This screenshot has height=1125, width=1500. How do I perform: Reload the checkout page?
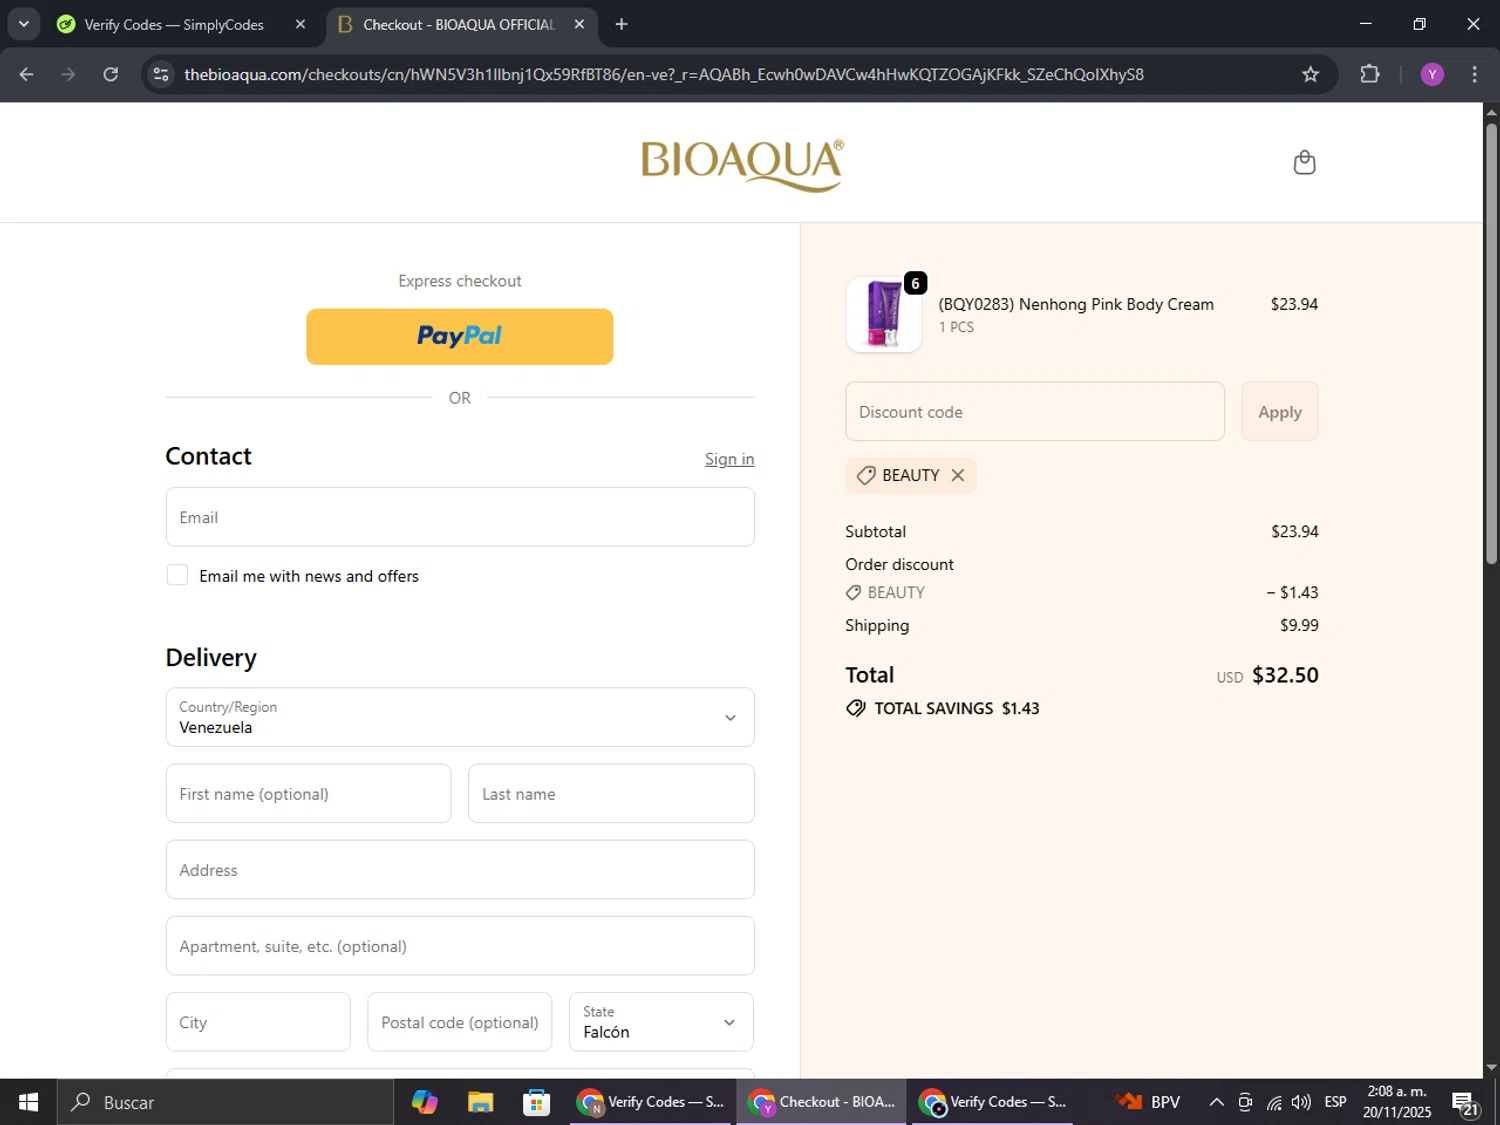point(110,74)
